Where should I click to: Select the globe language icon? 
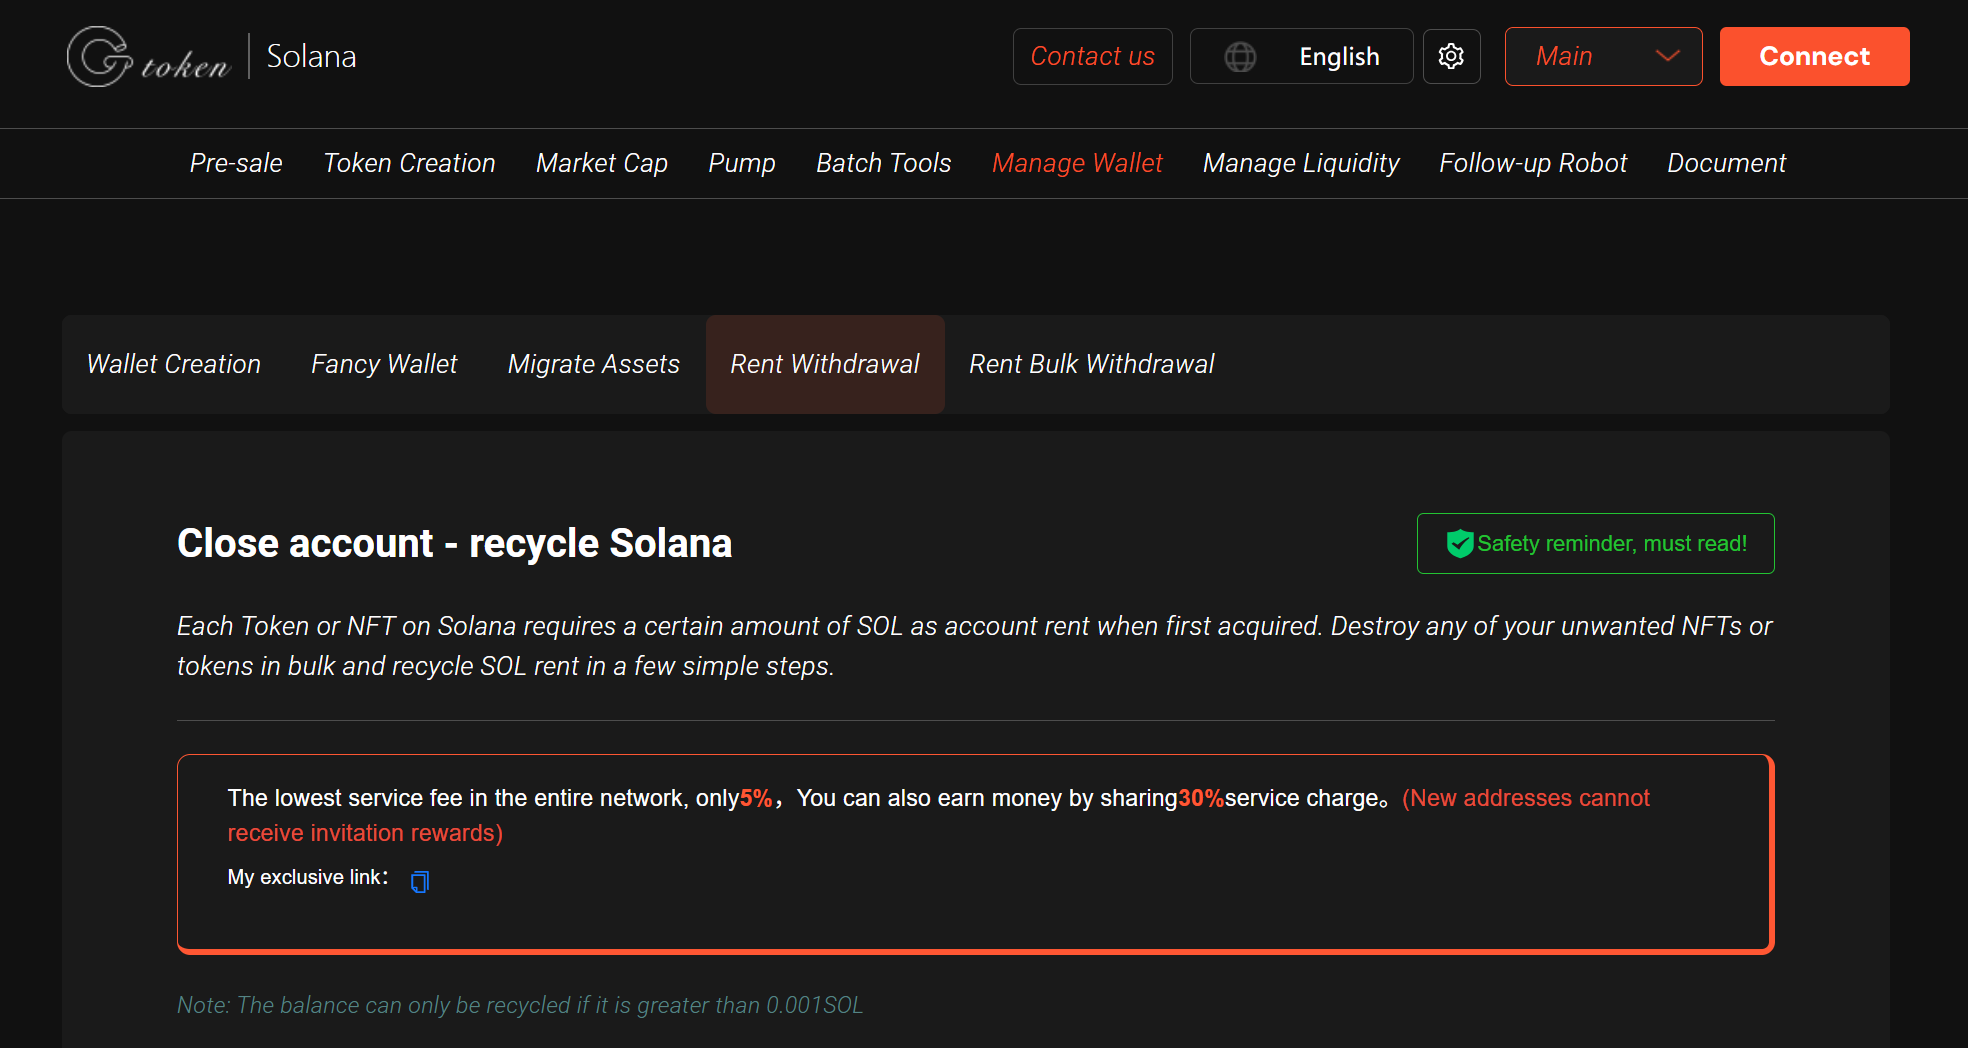point(1240,56)
